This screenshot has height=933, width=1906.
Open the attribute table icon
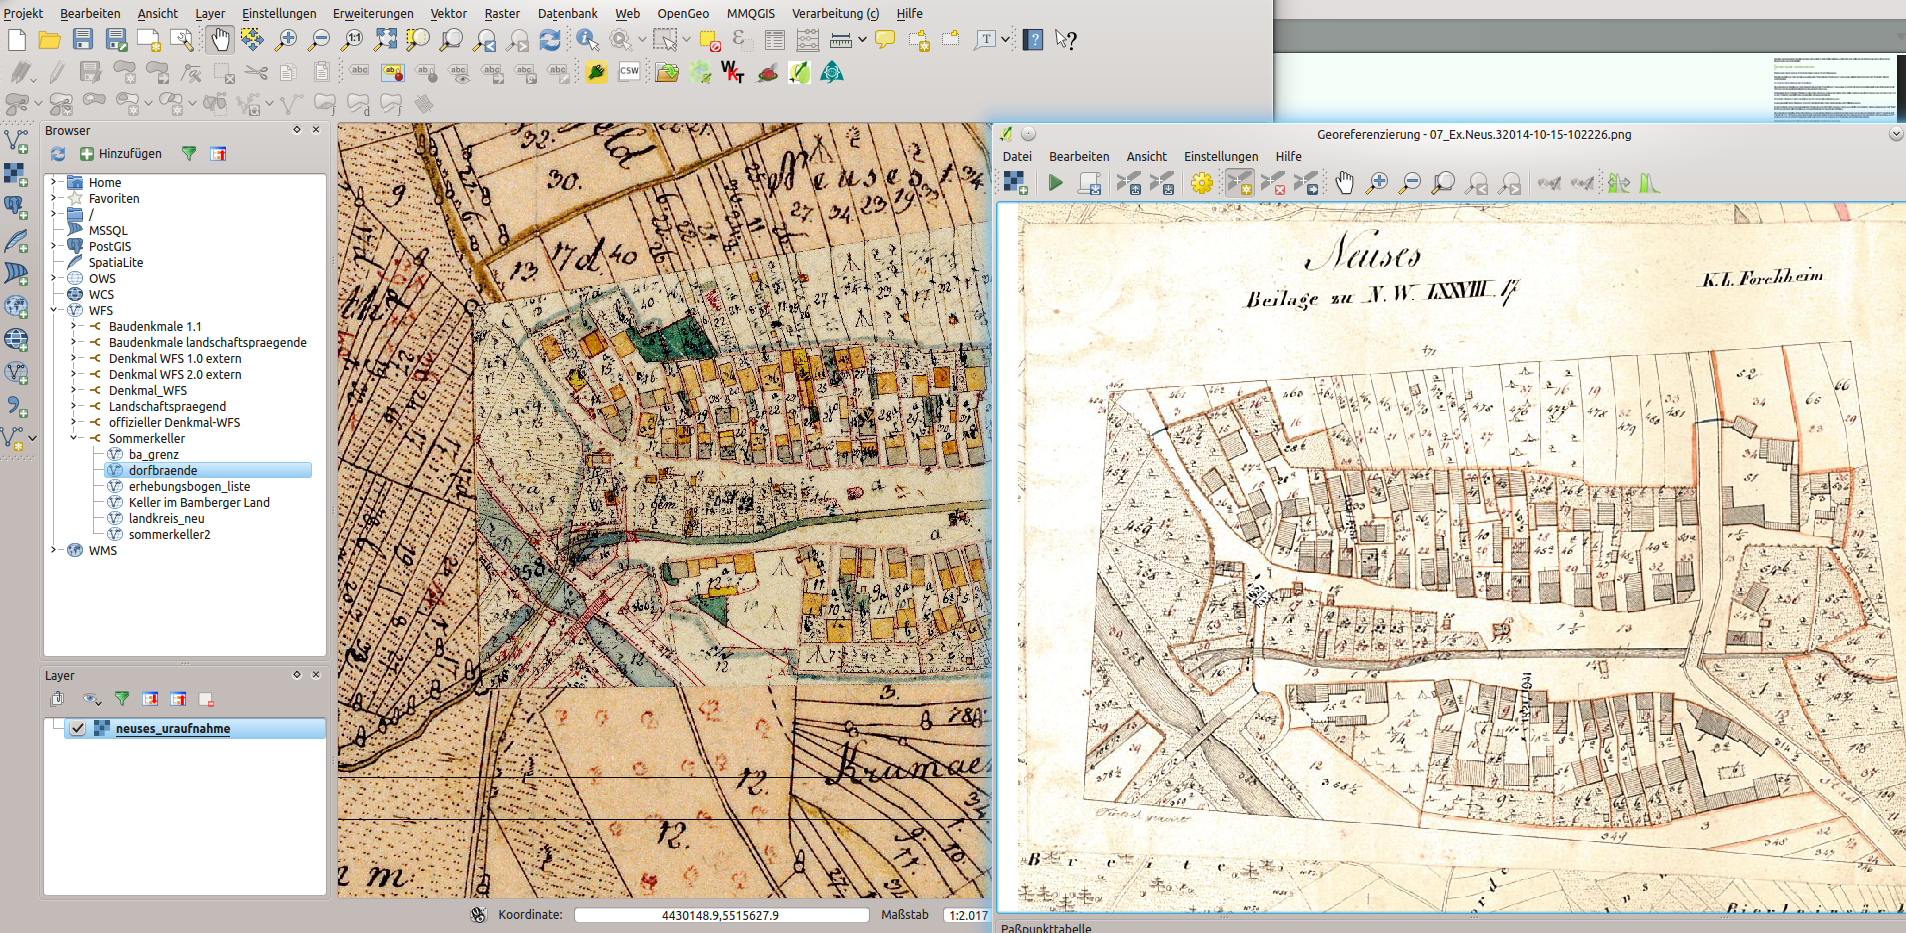pos(775,40)
